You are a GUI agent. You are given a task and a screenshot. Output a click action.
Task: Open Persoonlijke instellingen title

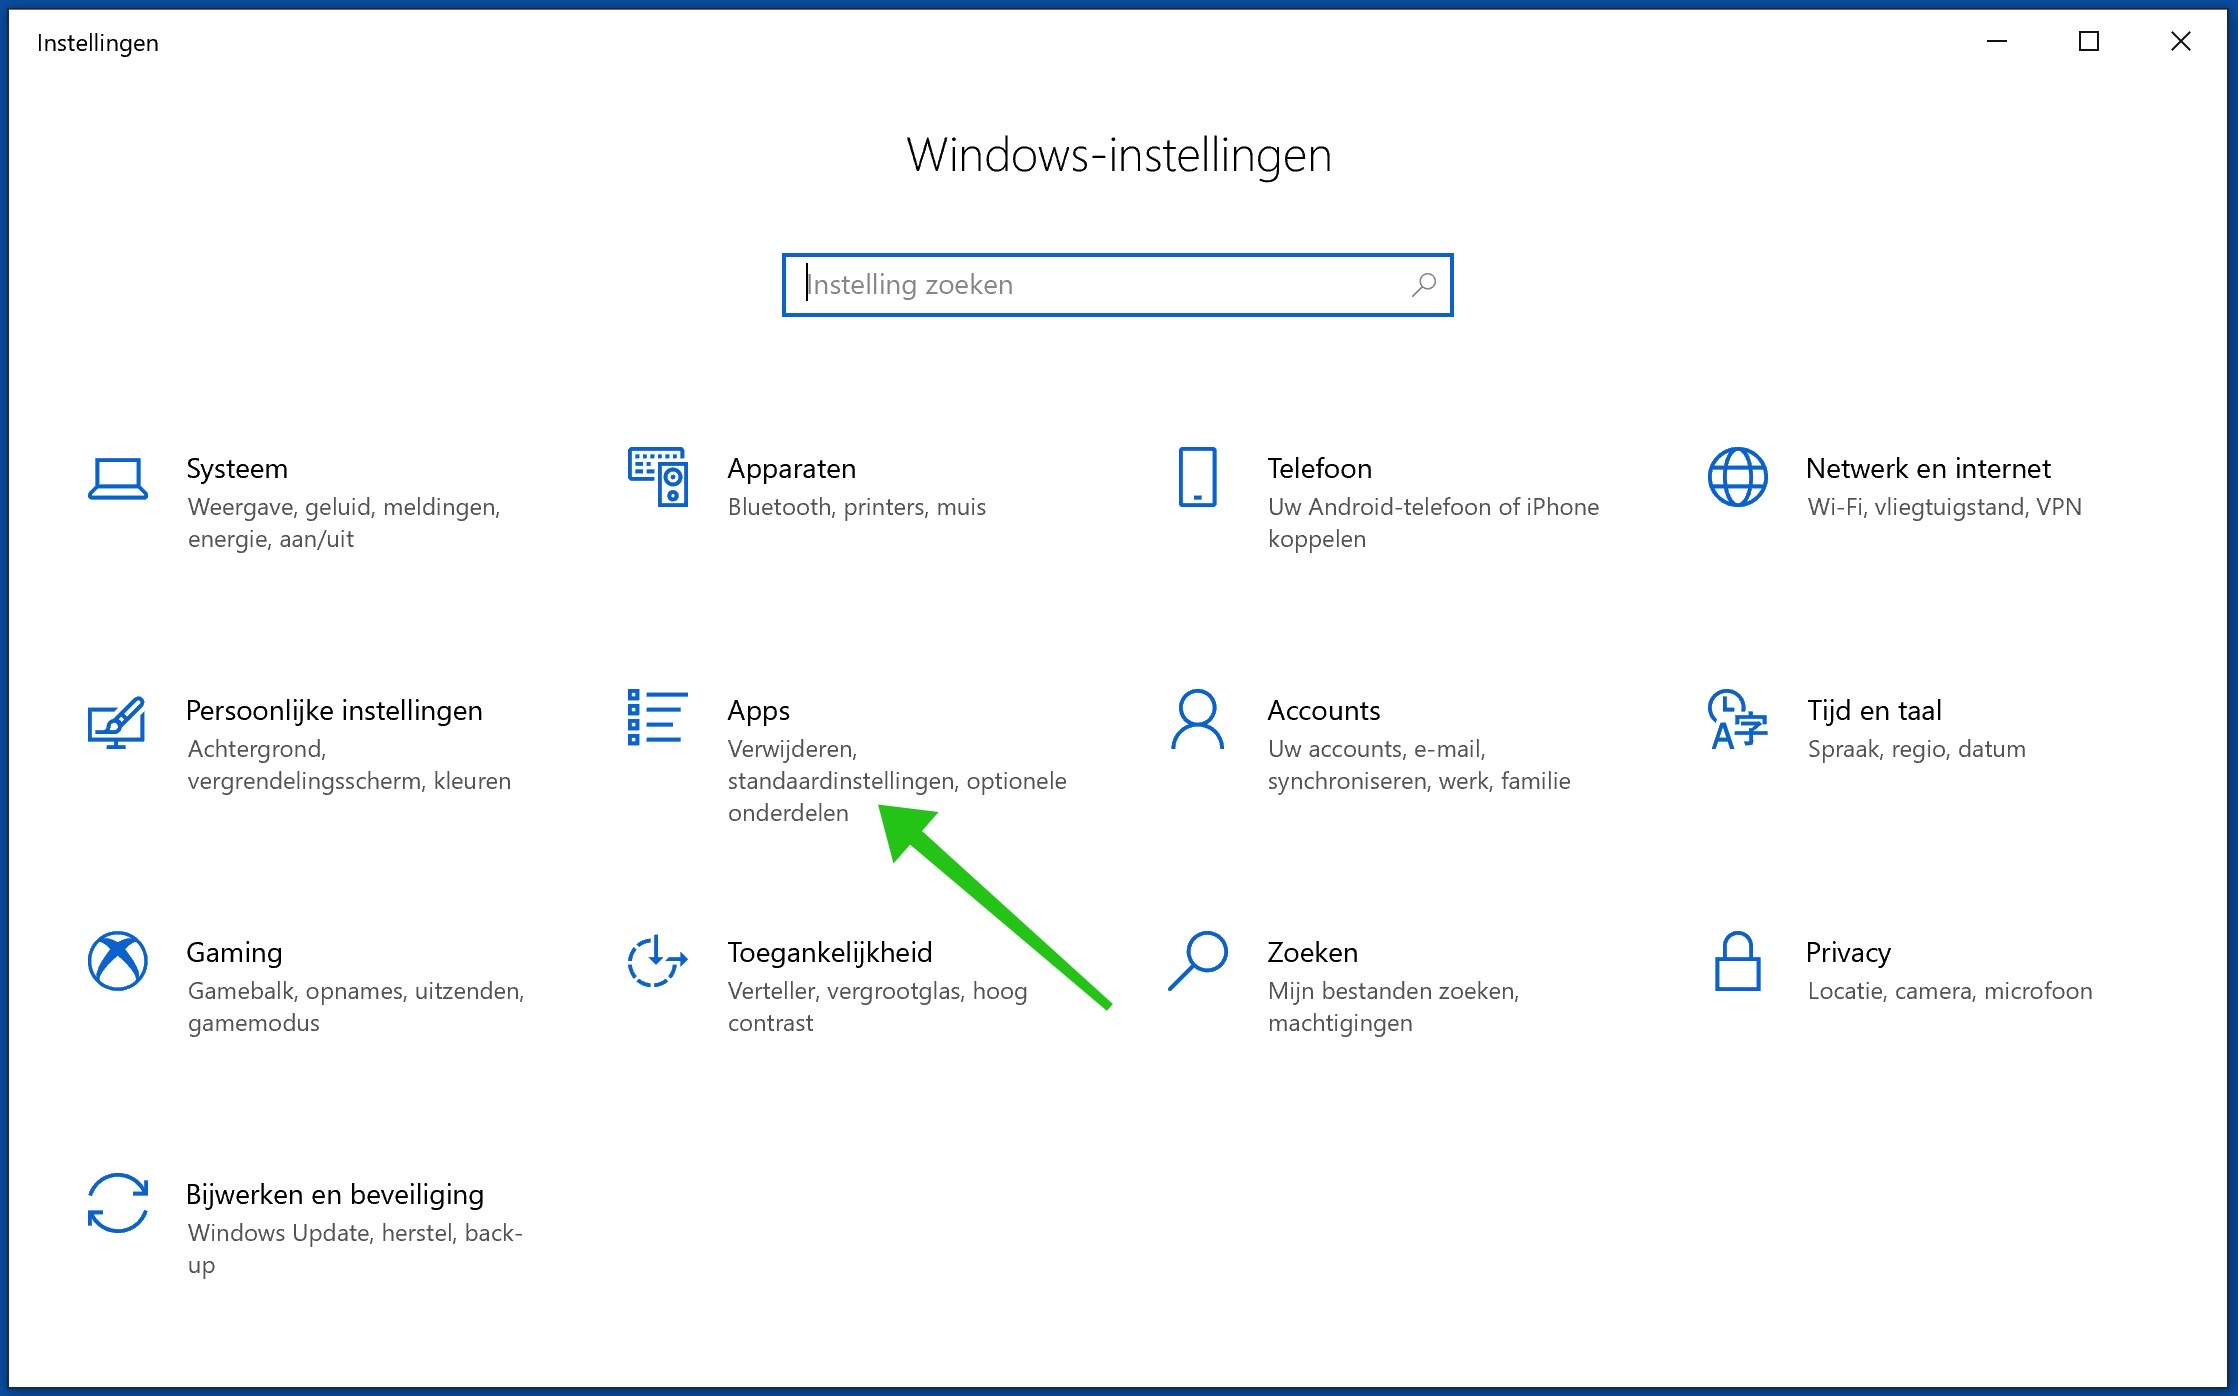pyautogui.click(x=334, y=710)
